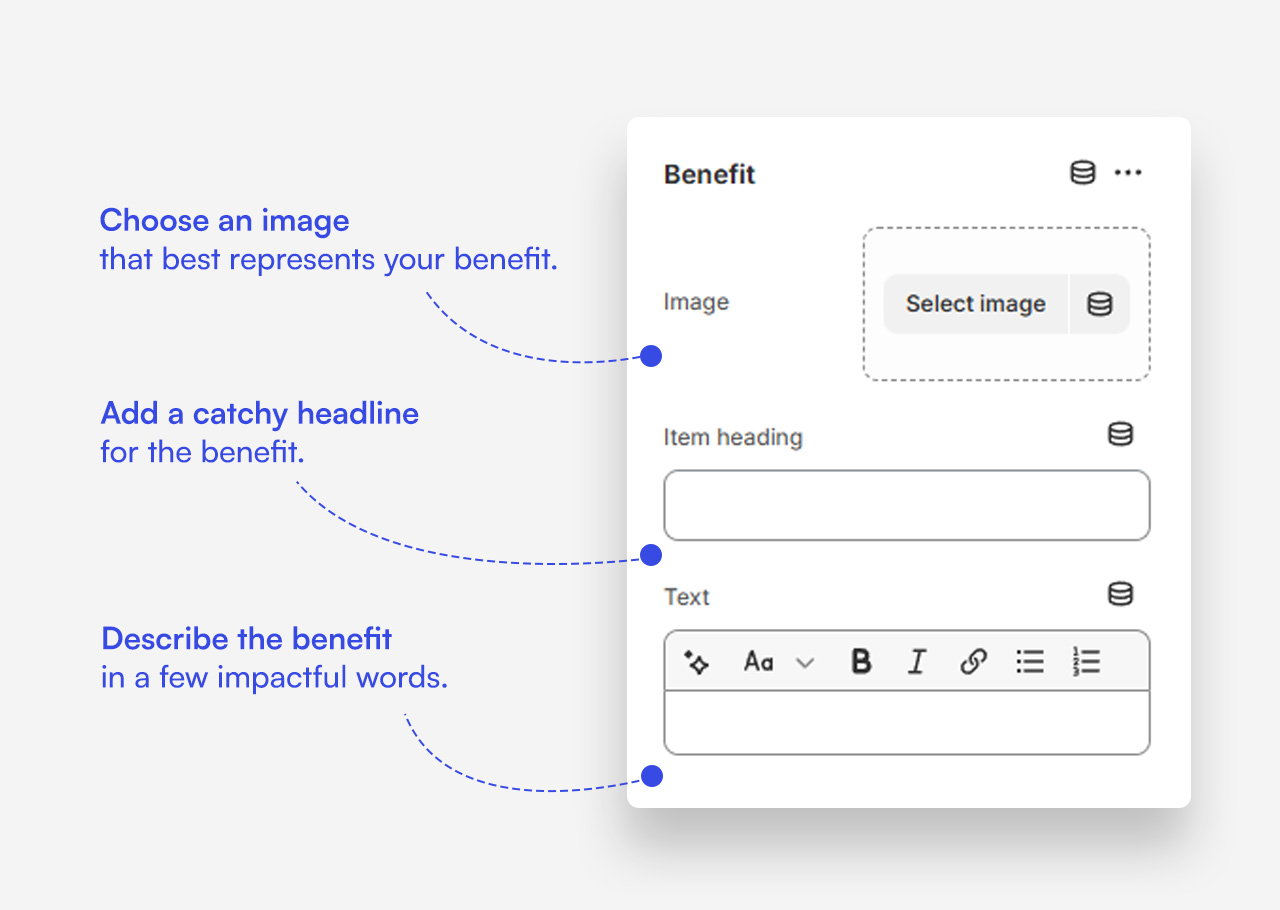
Task: Click the Select image button
Action: point(975,304)
